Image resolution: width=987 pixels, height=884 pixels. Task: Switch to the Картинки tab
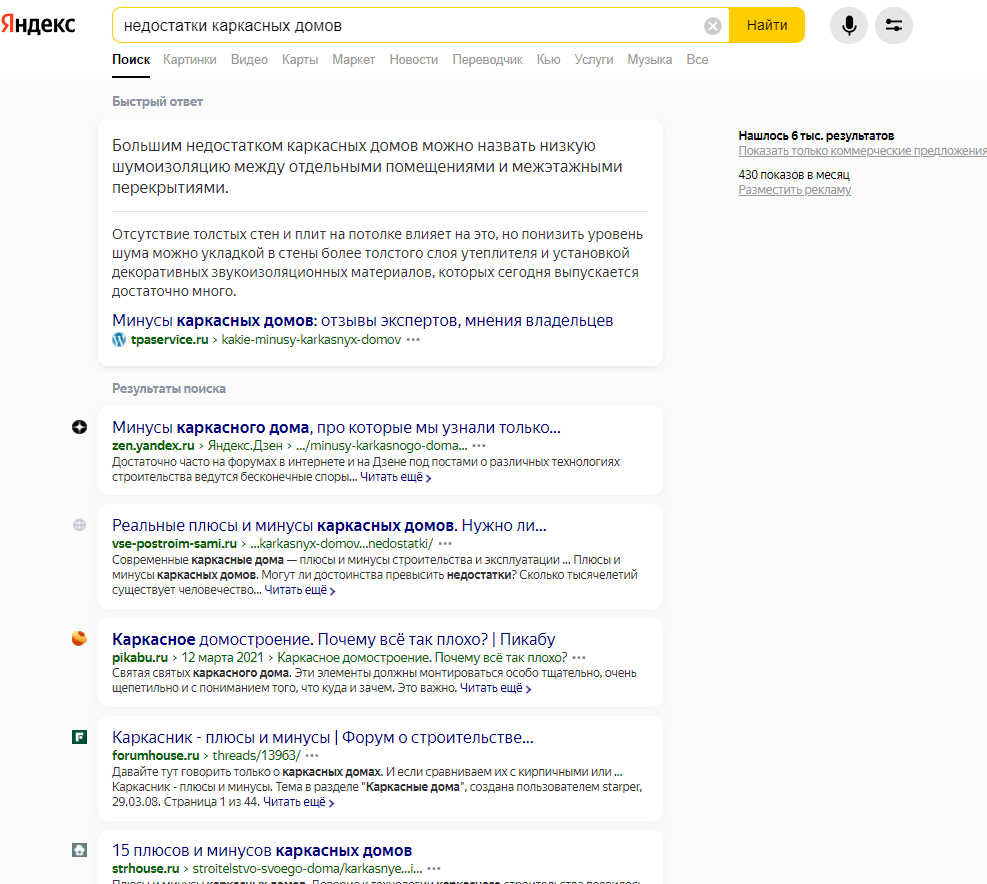tap(189, 59)
